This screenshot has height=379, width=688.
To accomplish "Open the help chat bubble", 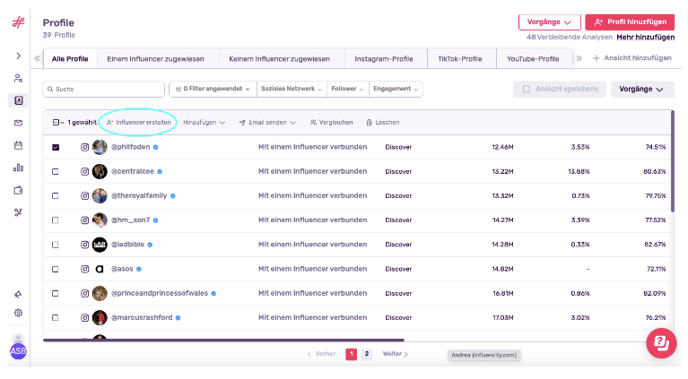I will pyautogui.click(x=661, y=343).
